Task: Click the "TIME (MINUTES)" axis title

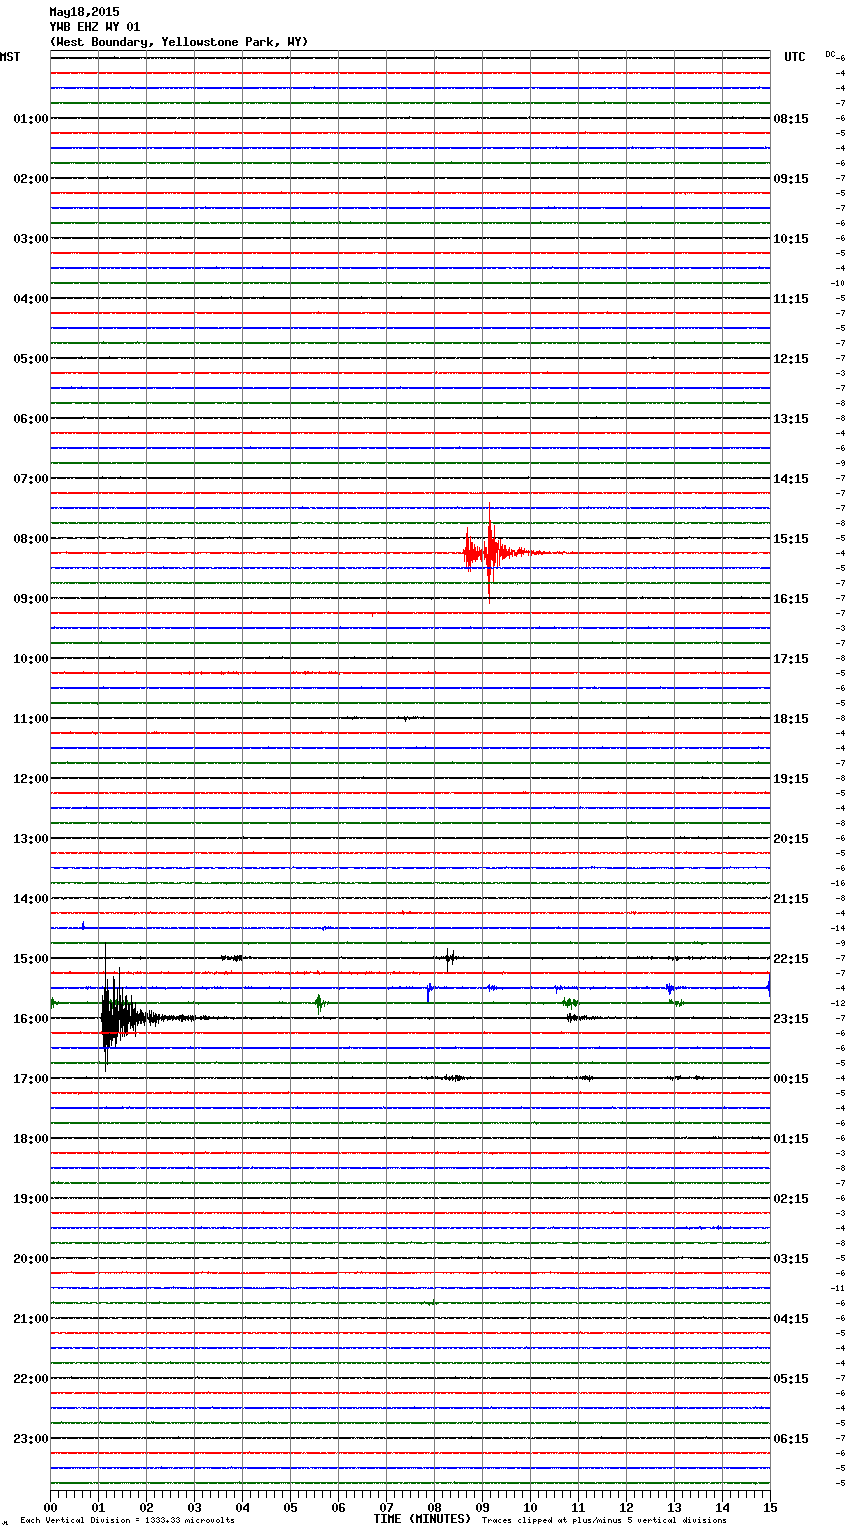Action: coord(422,1519)
